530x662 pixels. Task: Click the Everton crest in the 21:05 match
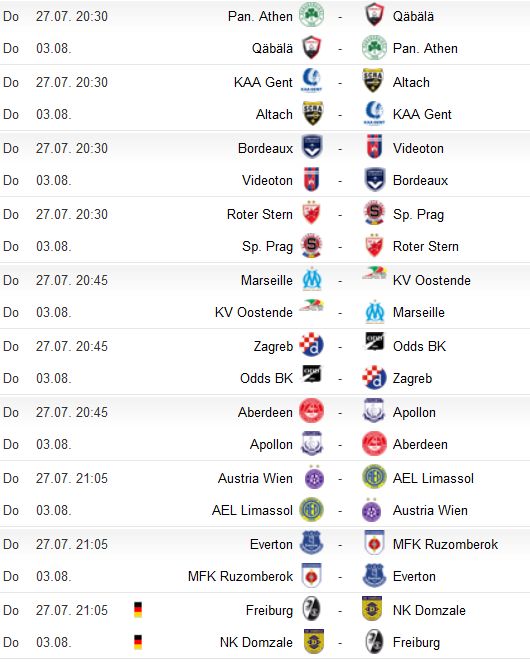(311, 543)
